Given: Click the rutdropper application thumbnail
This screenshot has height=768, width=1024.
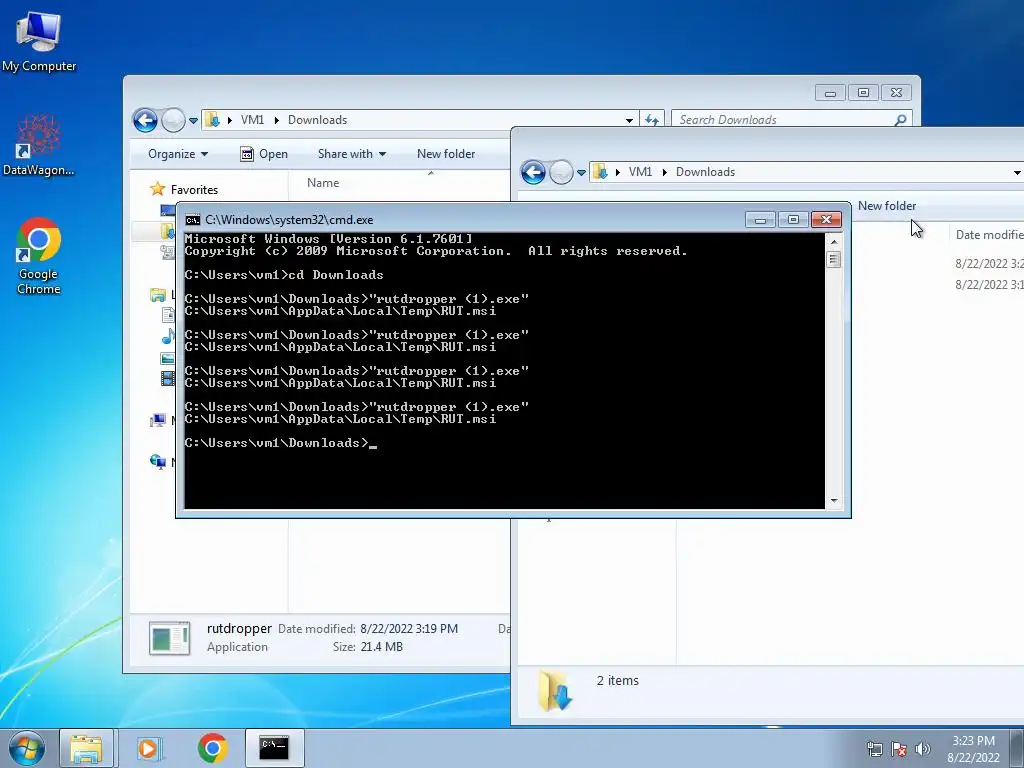Looking at the screenshot, I should point(169,638).
